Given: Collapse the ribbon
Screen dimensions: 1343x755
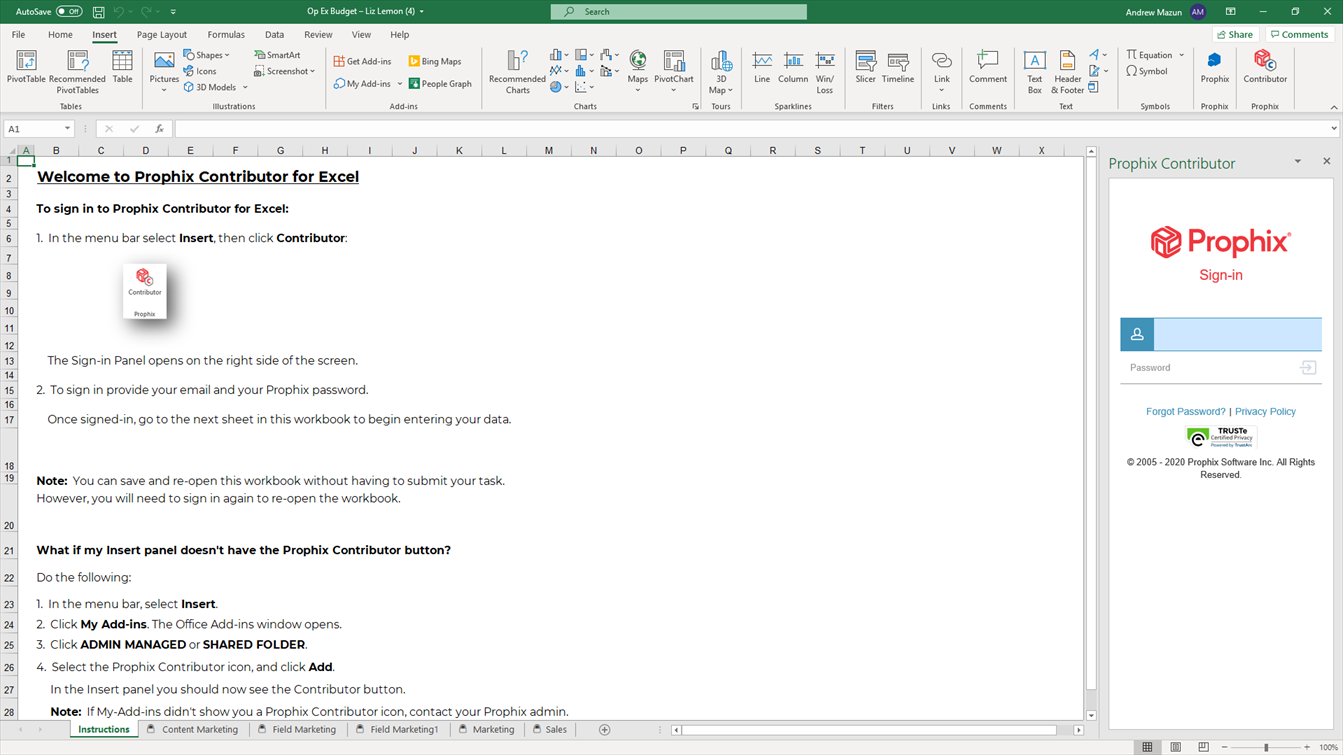Looking at the screenshot, I should coord(1333,107).
